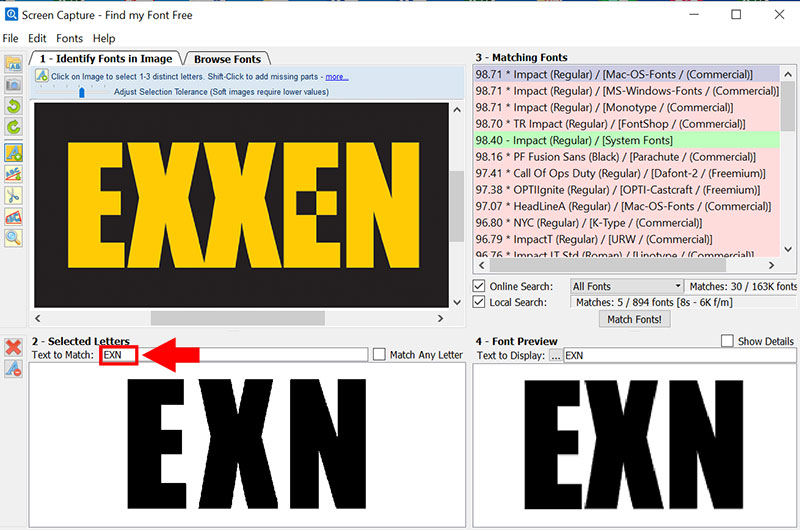Image resolution: width=800 pixels, height=530 pixels.
Task: Click Matches: 30 / 163K fonts status
Action: click(x=742, y=287)
